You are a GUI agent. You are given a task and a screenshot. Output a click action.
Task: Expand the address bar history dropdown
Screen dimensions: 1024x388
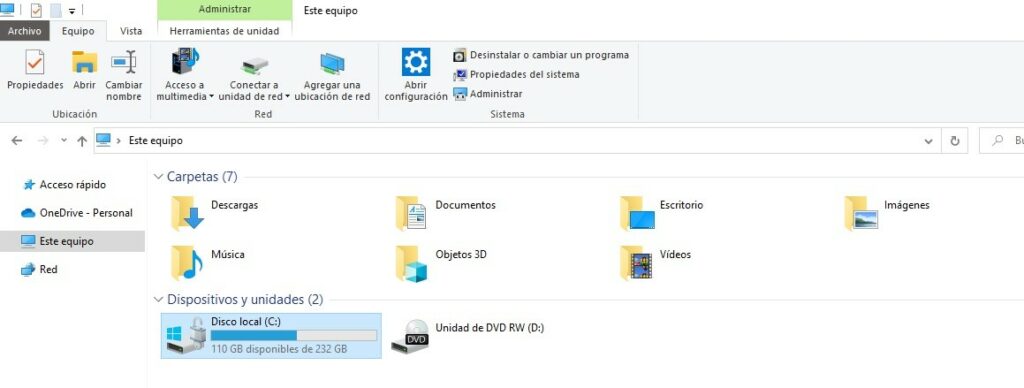[929, 140]
